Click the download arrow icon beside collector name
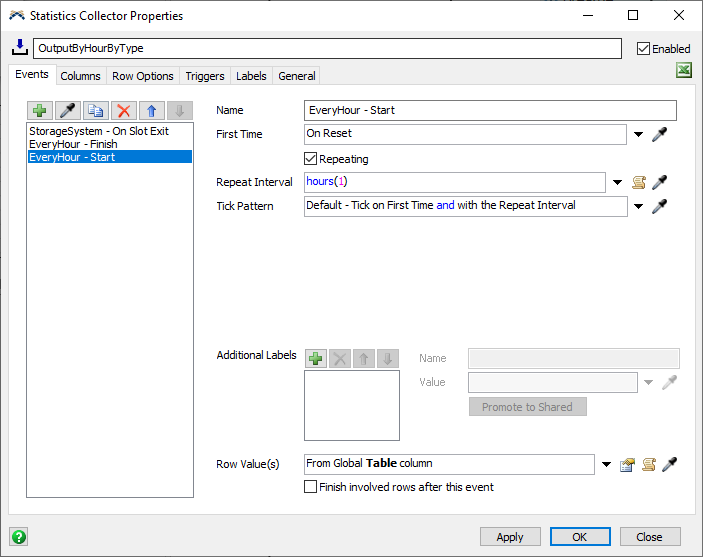This screenshot has width=703, height=557. click(20, 48)
